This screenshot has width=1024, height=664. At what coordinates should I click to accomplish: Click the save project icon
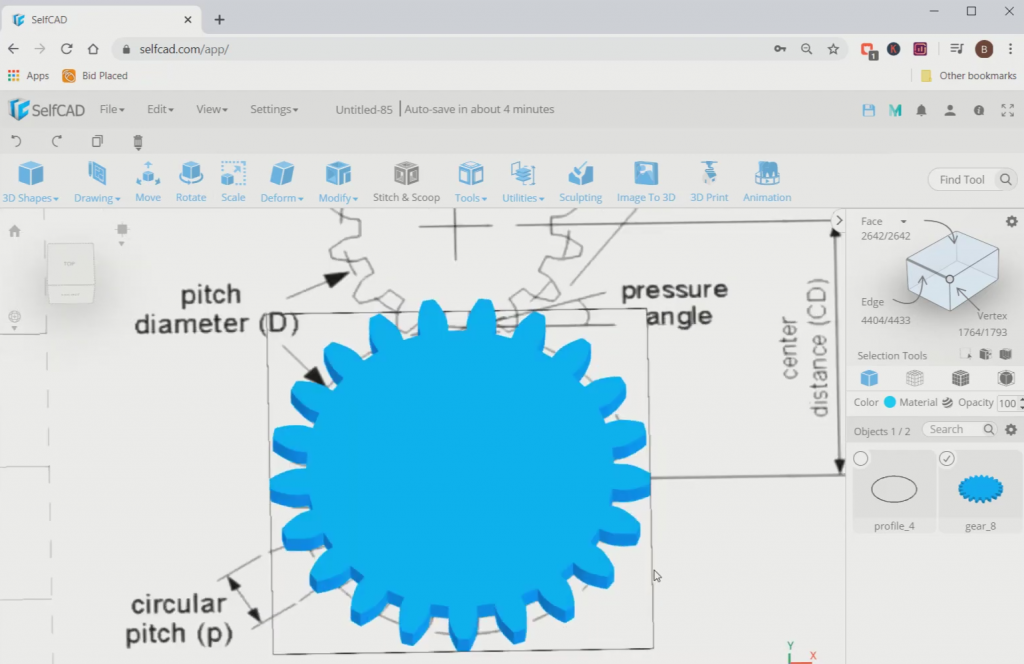pyautogui.click(x=869, y=110)
